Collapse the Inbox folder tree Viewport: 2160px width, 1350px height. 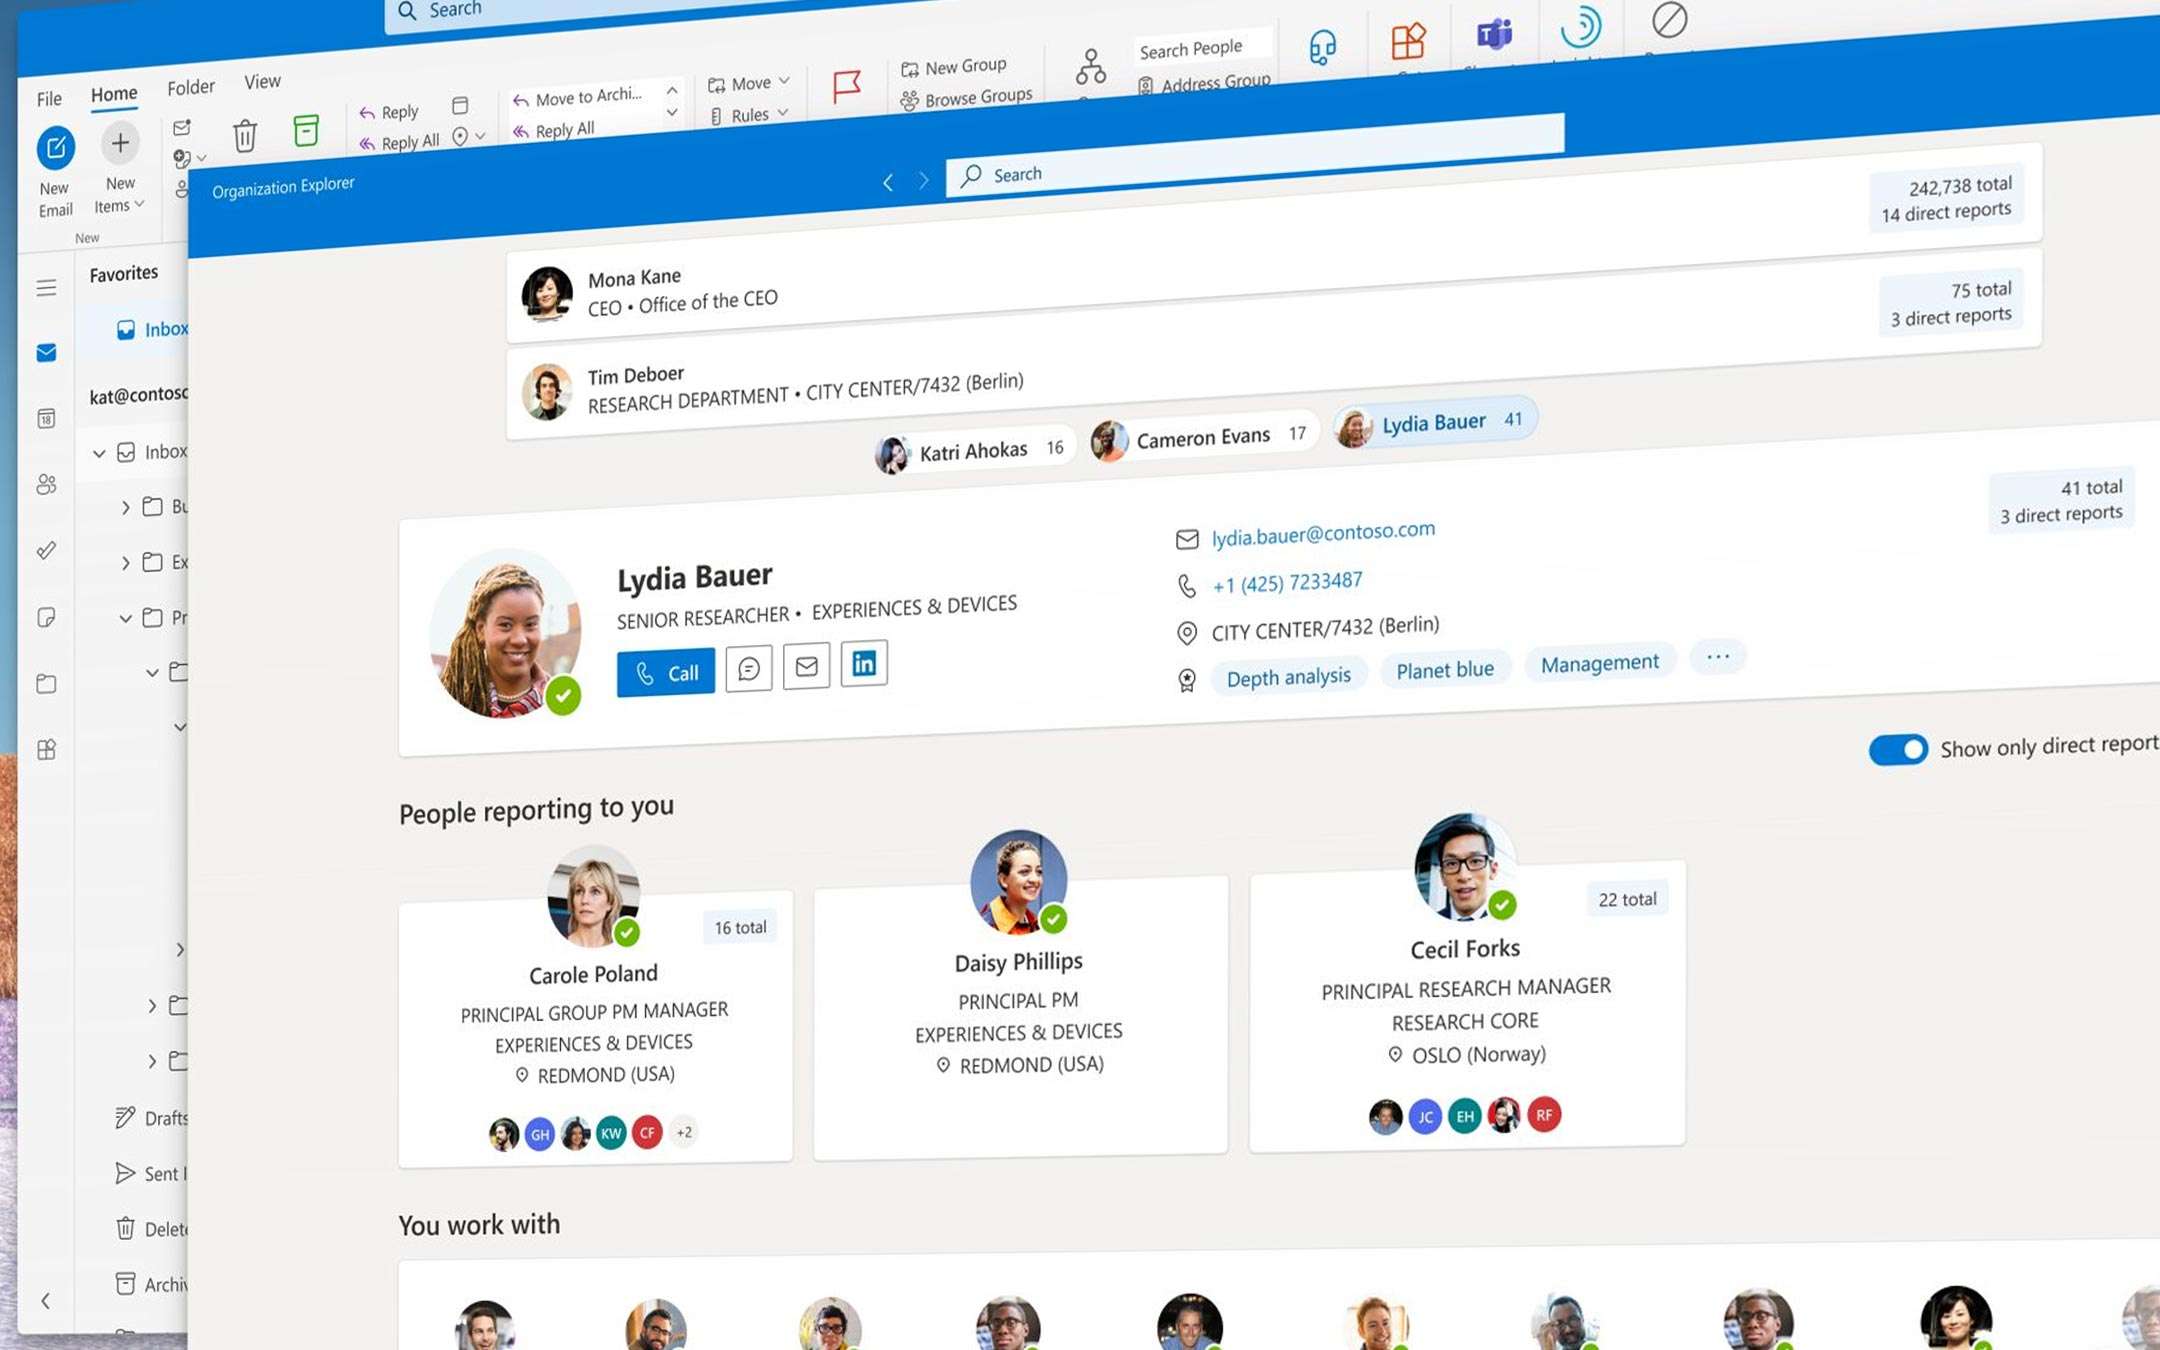tap(99, 452)
